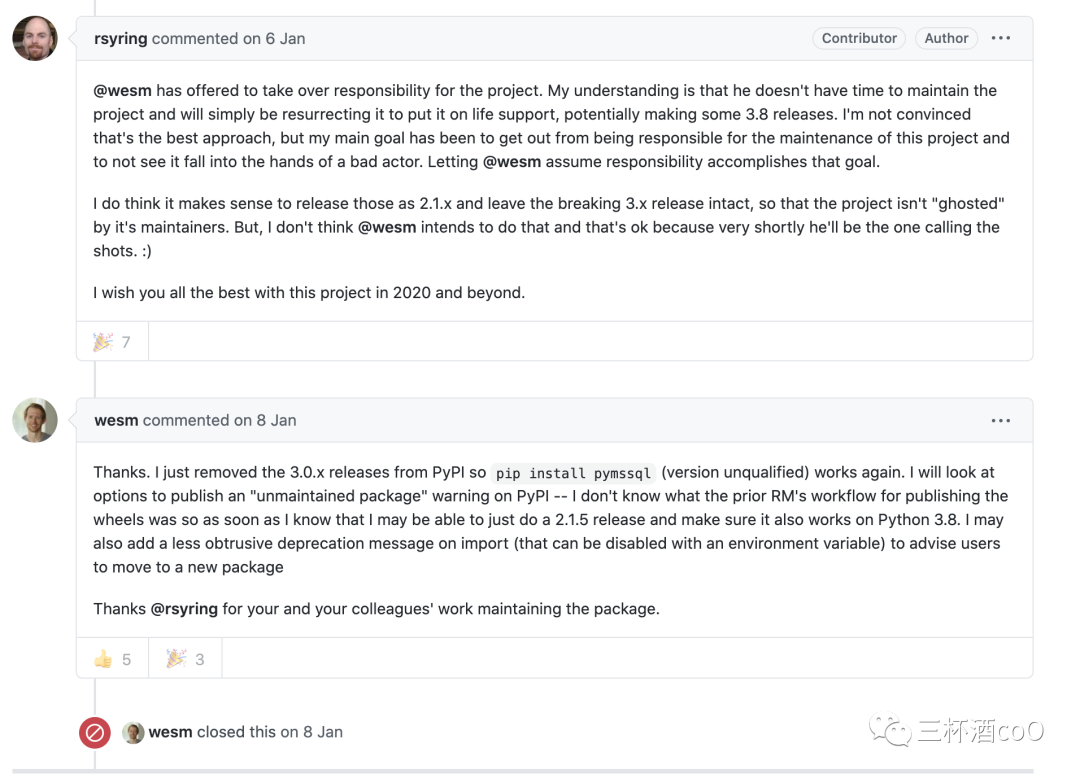The image size is (1080, 778).
Task: Click @rsyring mention in wesm's comment
Action: point(184,608)
